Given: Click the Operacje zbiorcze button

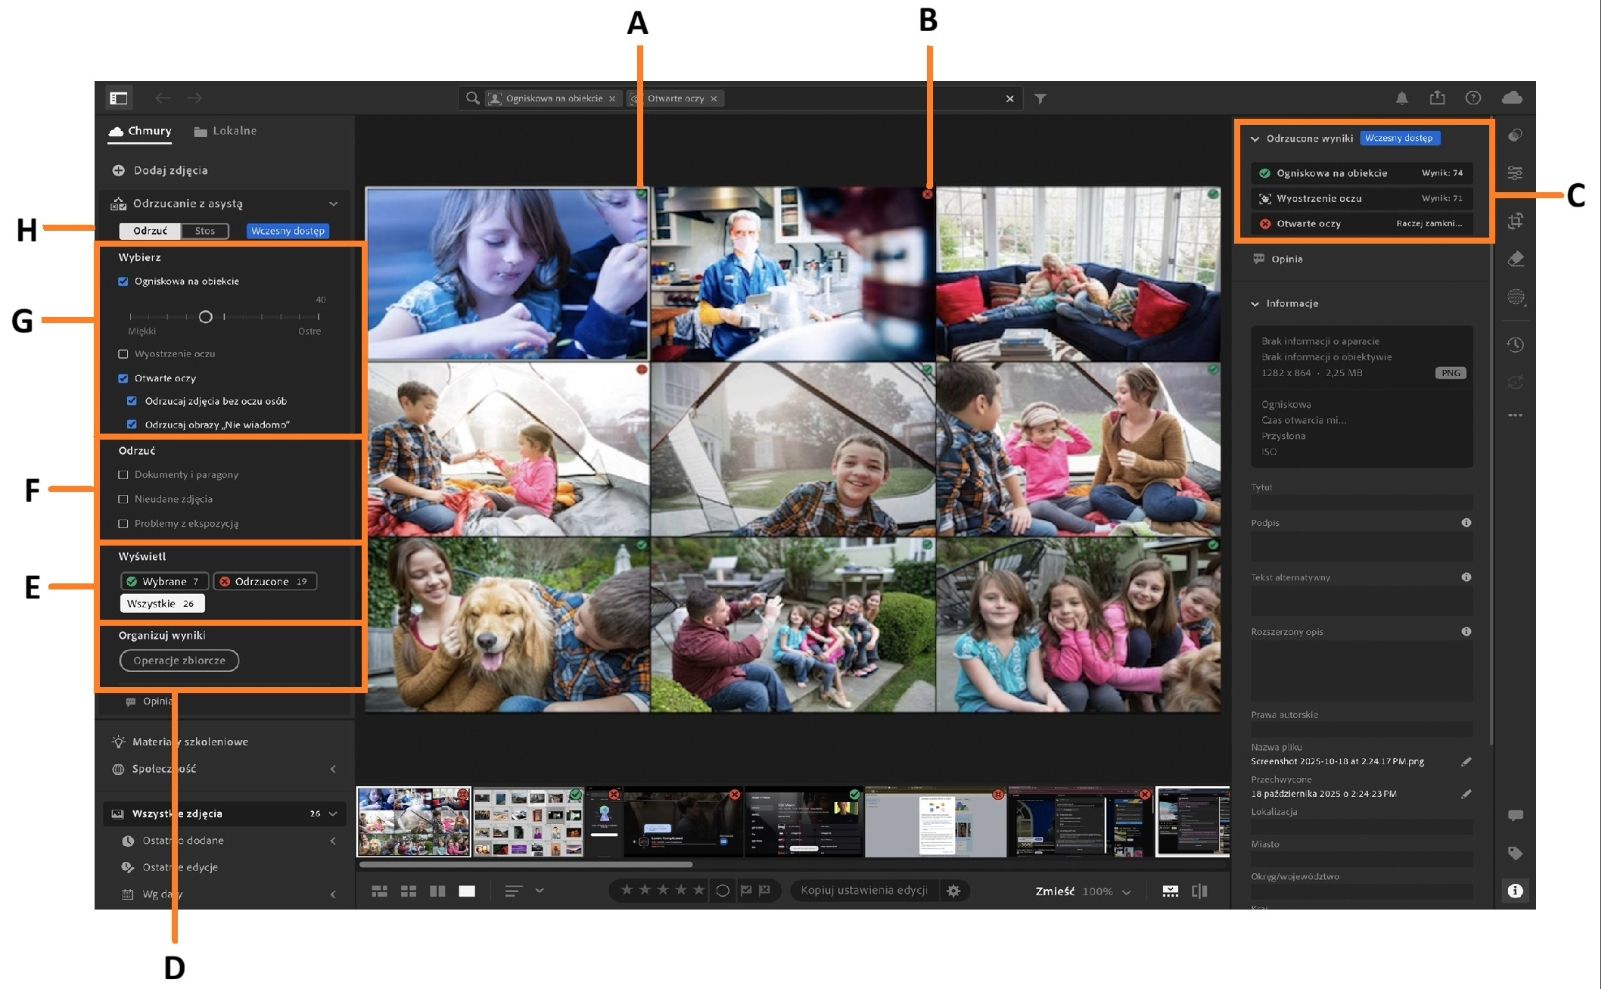Looking at the screenshot, I should 179,660.
